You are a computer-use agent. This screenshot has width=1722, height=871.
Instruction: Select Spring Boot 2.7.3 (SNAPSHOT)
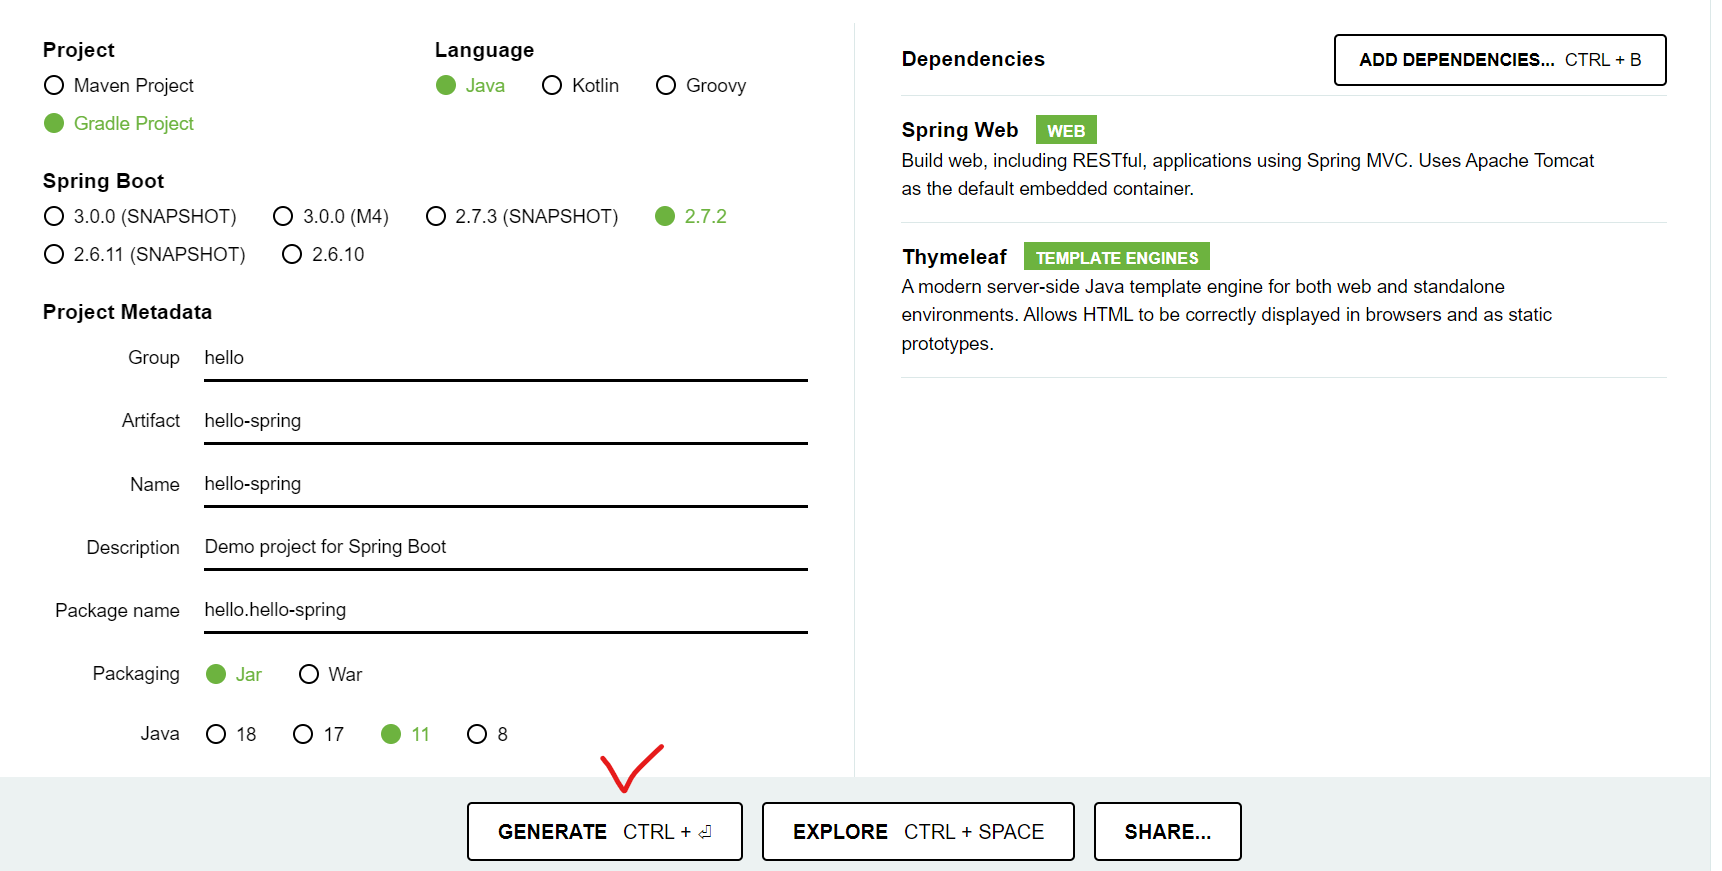436,216
